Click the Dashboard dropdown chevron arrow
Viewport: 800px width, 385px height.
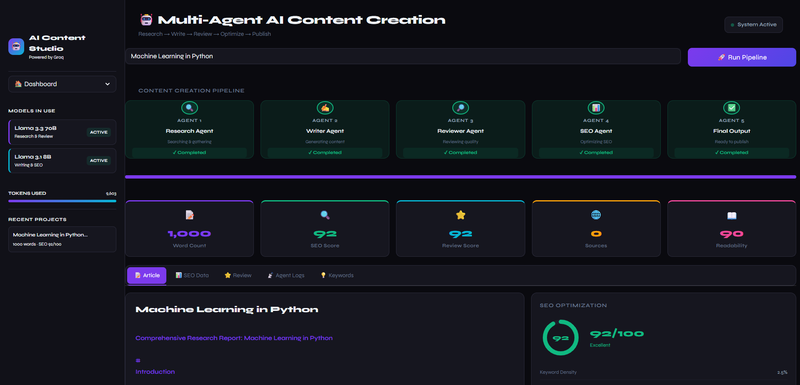tap(107, 84)
